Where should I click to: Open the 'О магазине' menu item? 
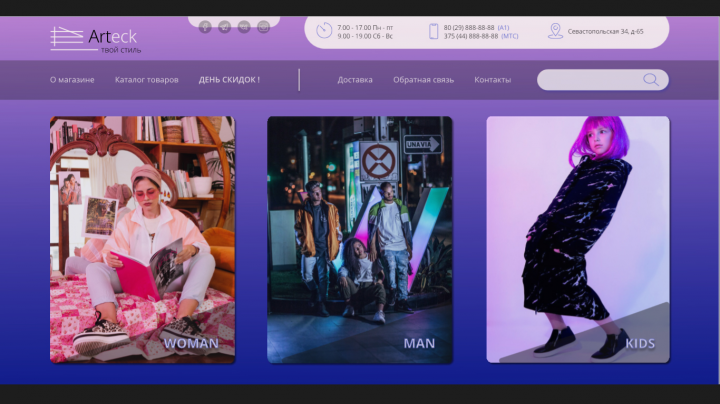[x=72, y=80]
